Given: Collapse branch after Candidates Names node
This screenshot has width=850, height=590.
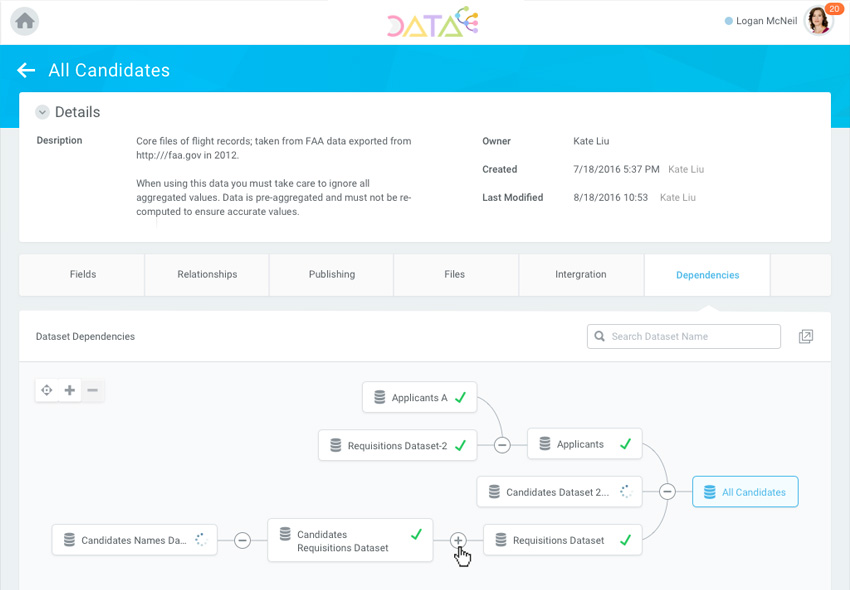Looking at the screenshot, I should pos(242,540).
